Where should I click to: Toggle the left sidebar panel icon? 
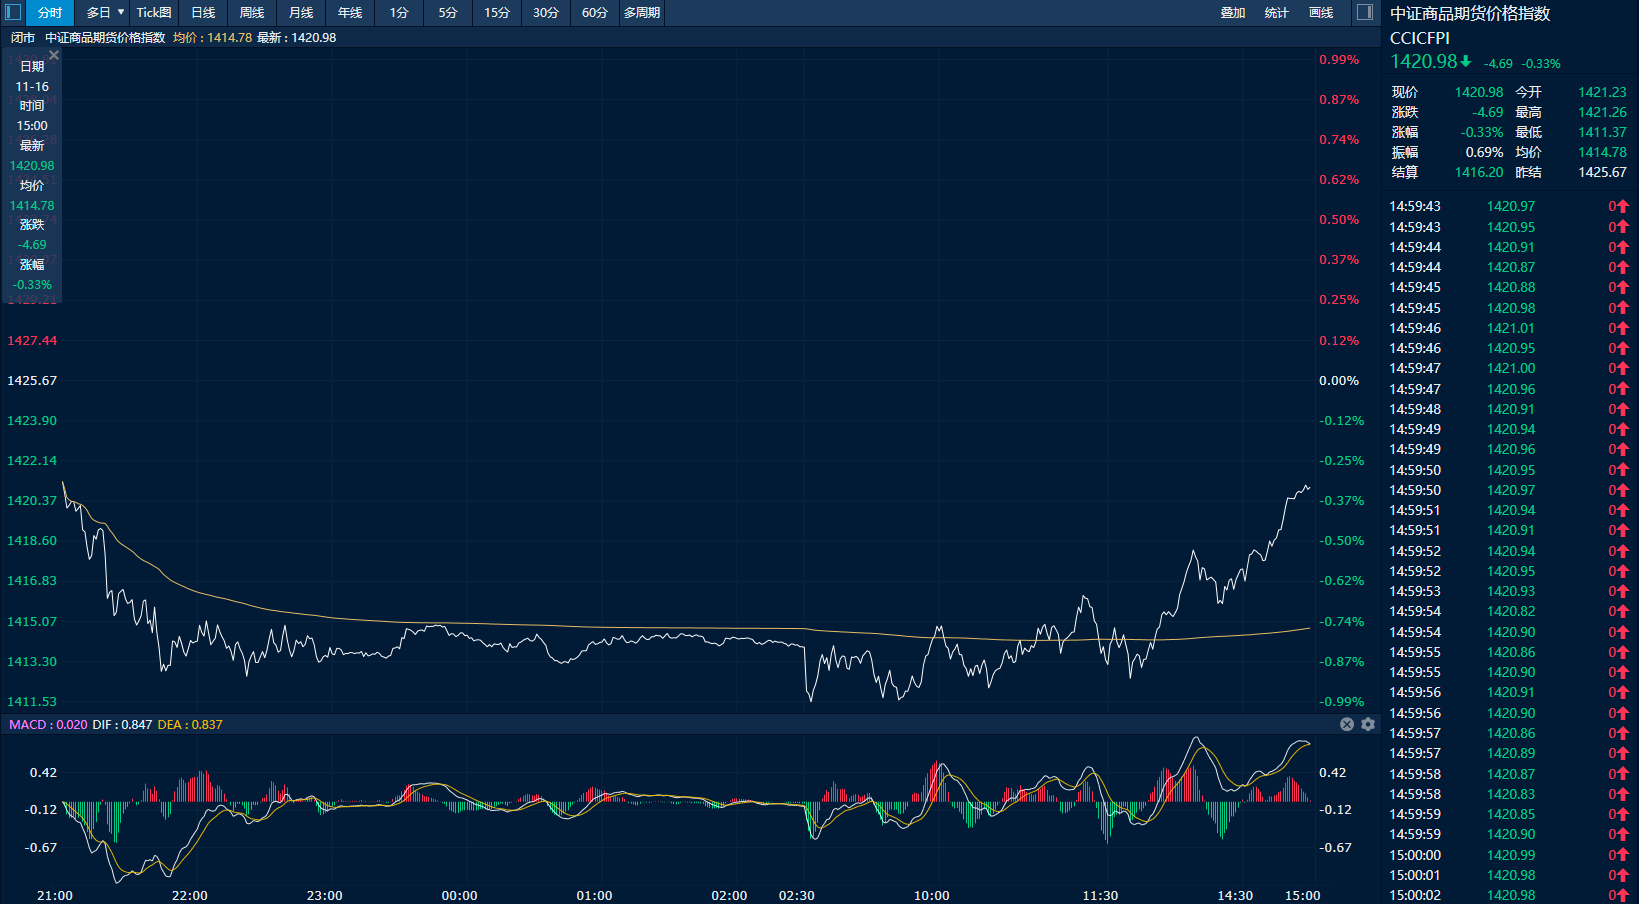coord(13,13)
